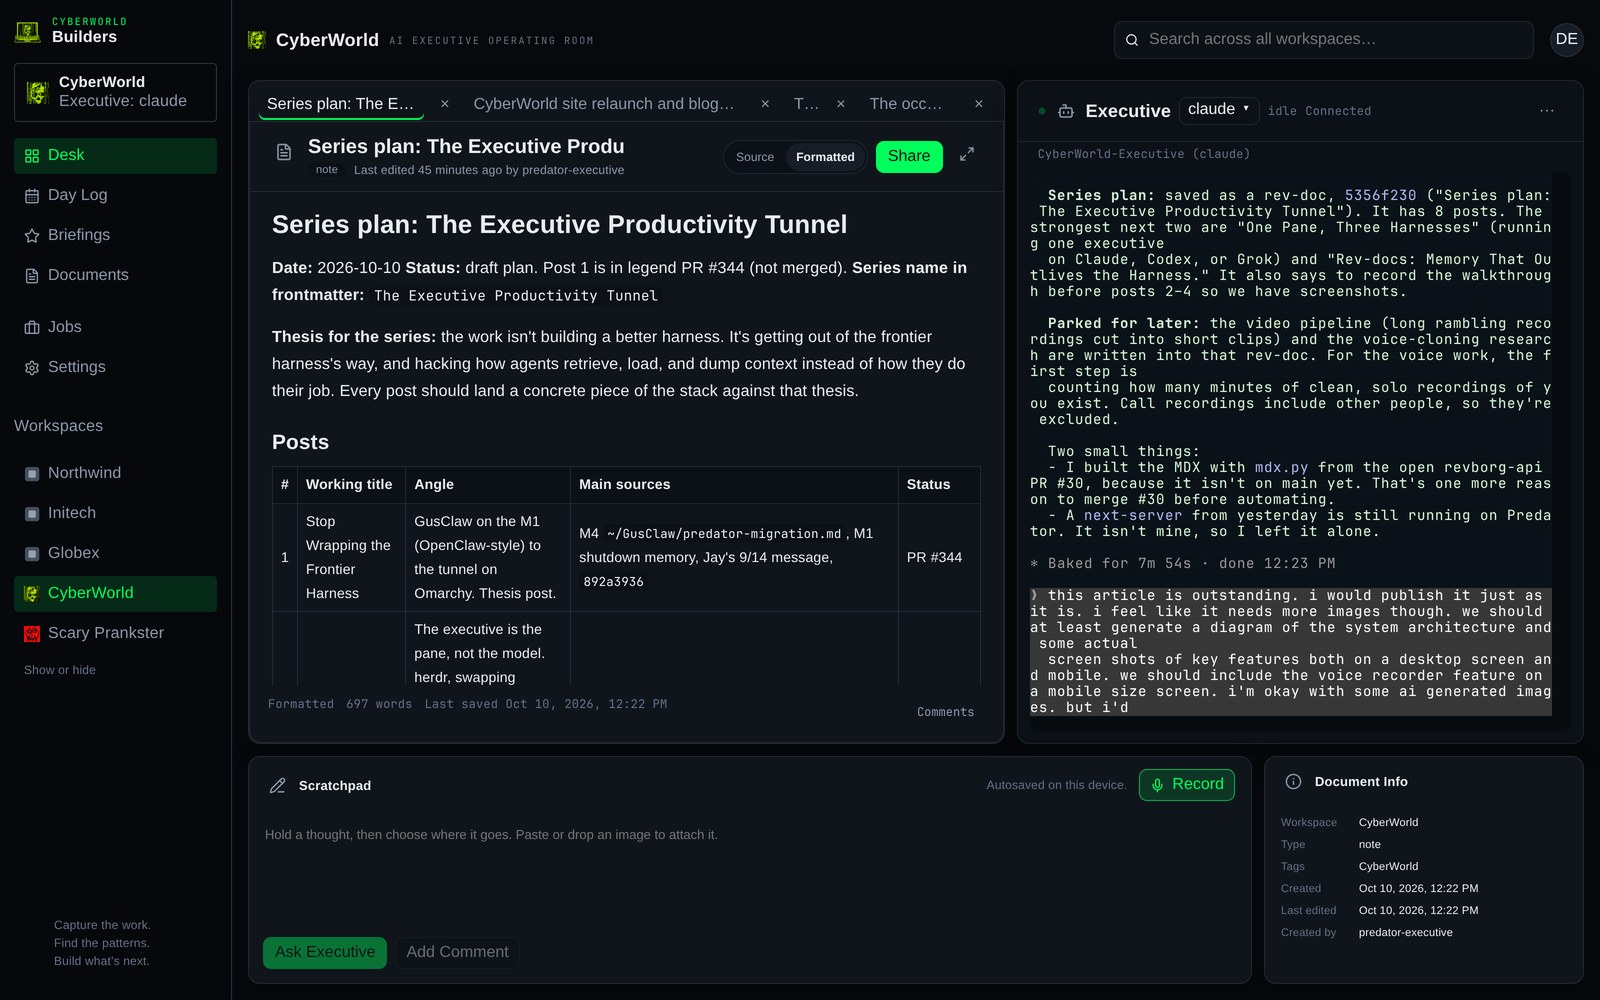Click the note document icon beside the title
1600x1000 pixels.
[x=284, y=152]
